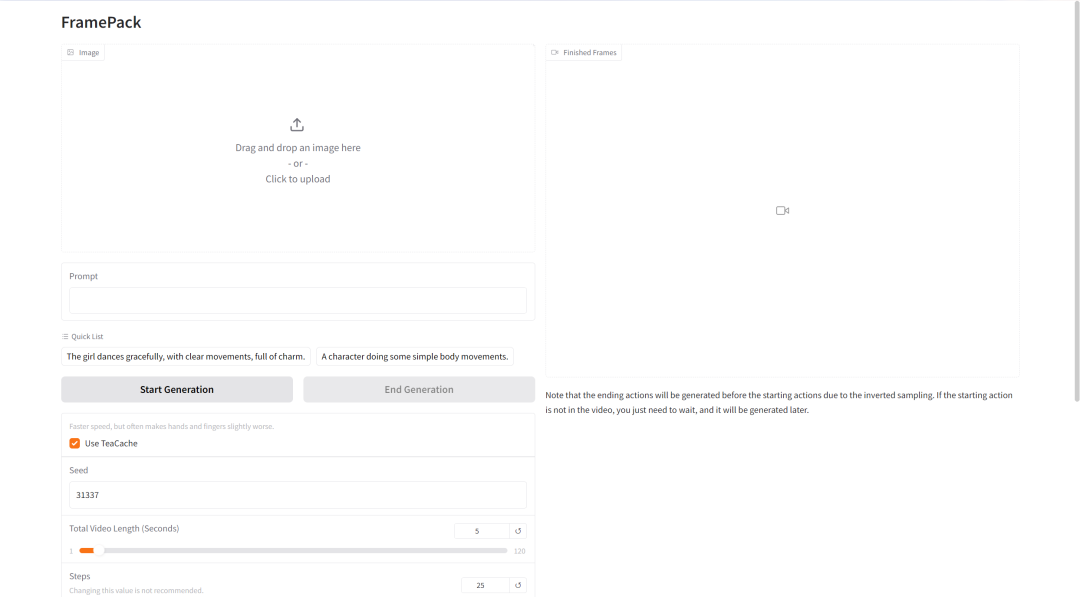
Task: Reset Steps value with its reset icon
Action: (x=518, y=585)
